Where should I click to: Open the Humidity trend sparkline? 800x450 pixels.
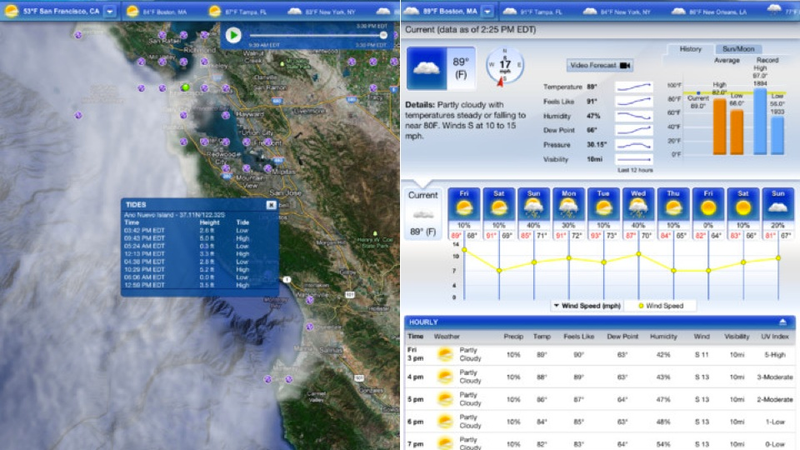pyautogui.click(x=634, y=116)
